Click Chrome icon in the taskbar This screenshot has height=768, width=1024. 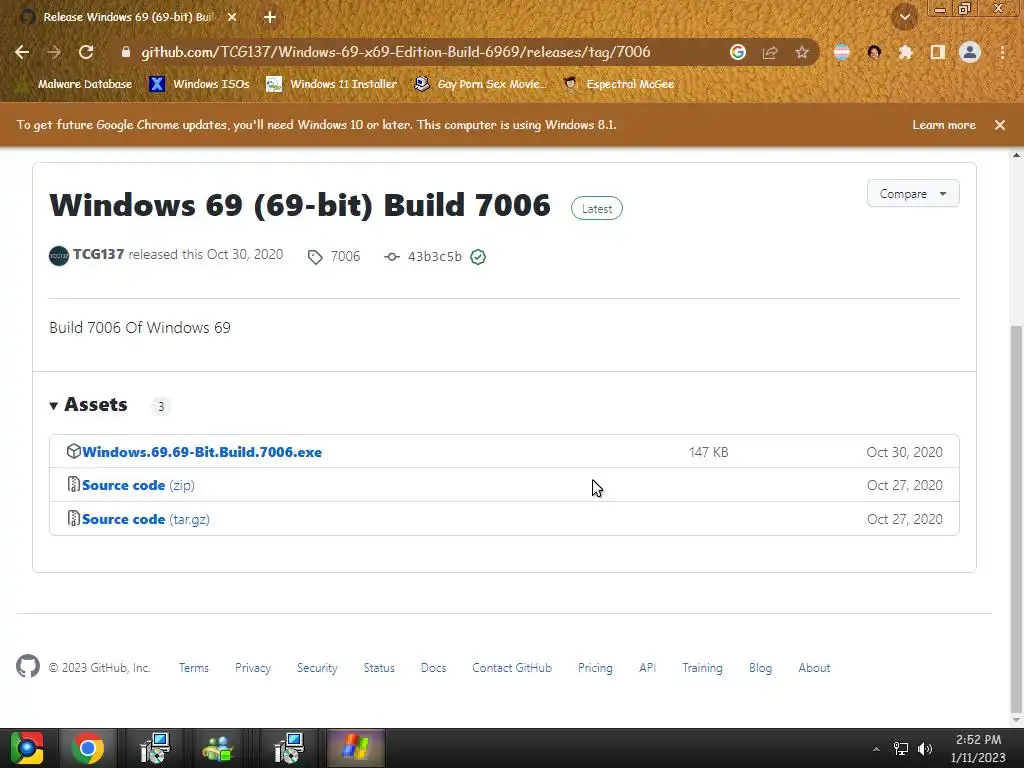click(88, 748)
